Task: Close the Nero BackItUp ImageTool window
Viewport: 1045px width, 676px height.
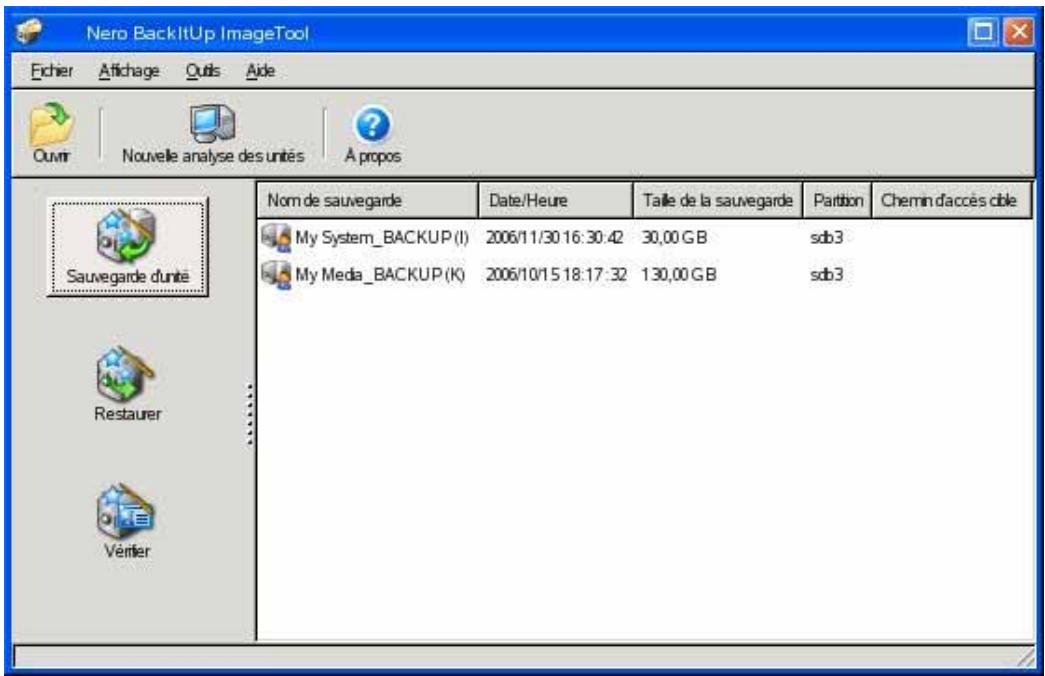Action: pos(1019,32)
